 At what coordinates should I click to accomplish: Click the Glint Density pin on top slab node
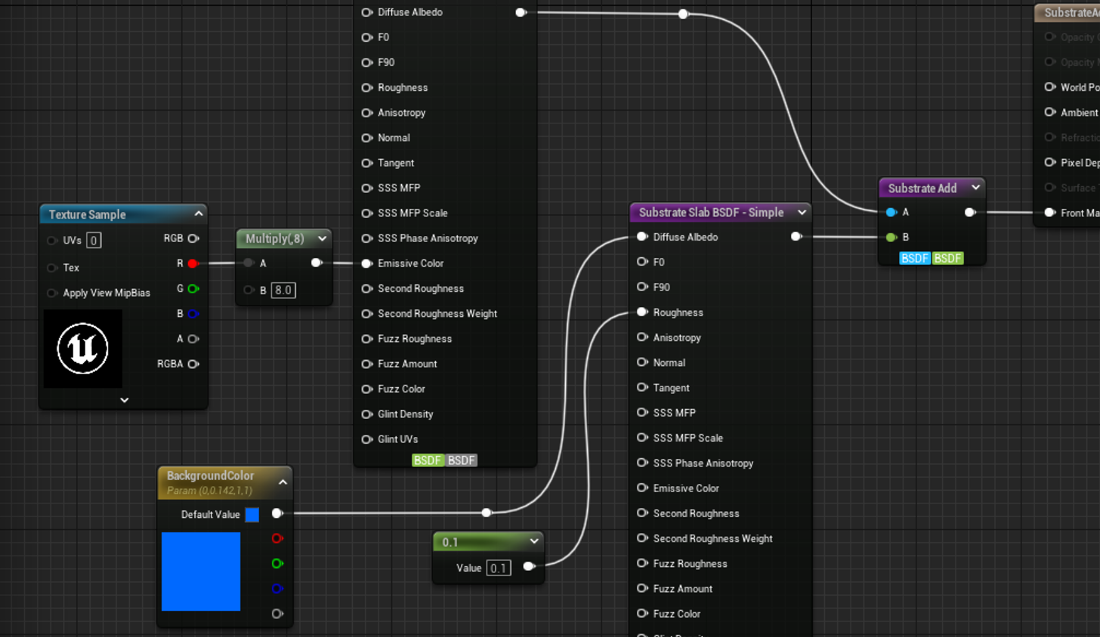366,415
